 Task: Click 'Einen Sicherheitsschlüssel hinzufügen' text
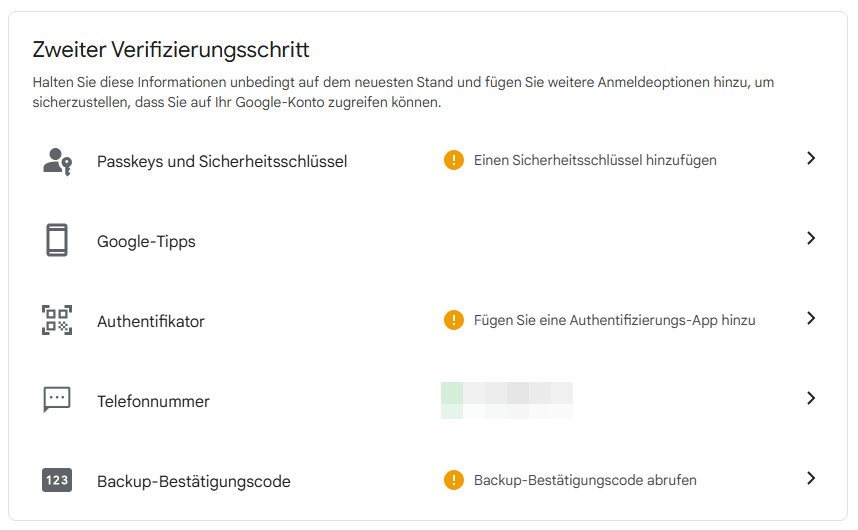pyautogui.click(x=595, y=160)
